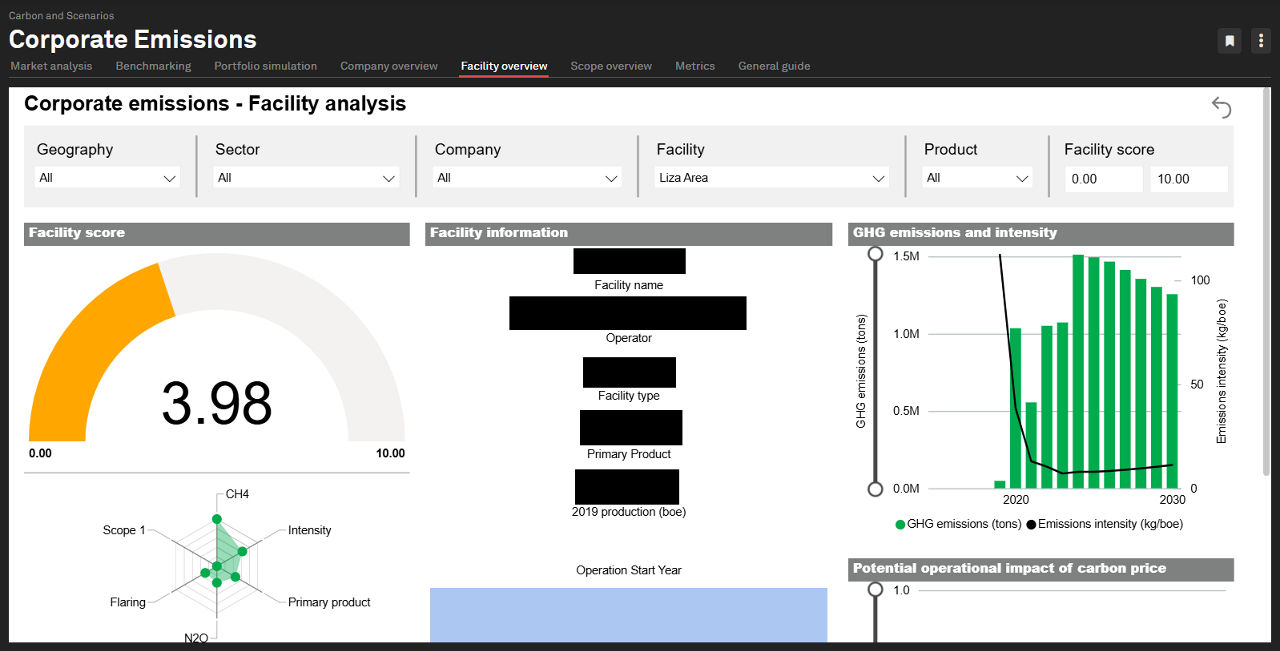Open the three-dot more options menu
This screenshot has height=651, width=1280.
[x=1259, y=41]
